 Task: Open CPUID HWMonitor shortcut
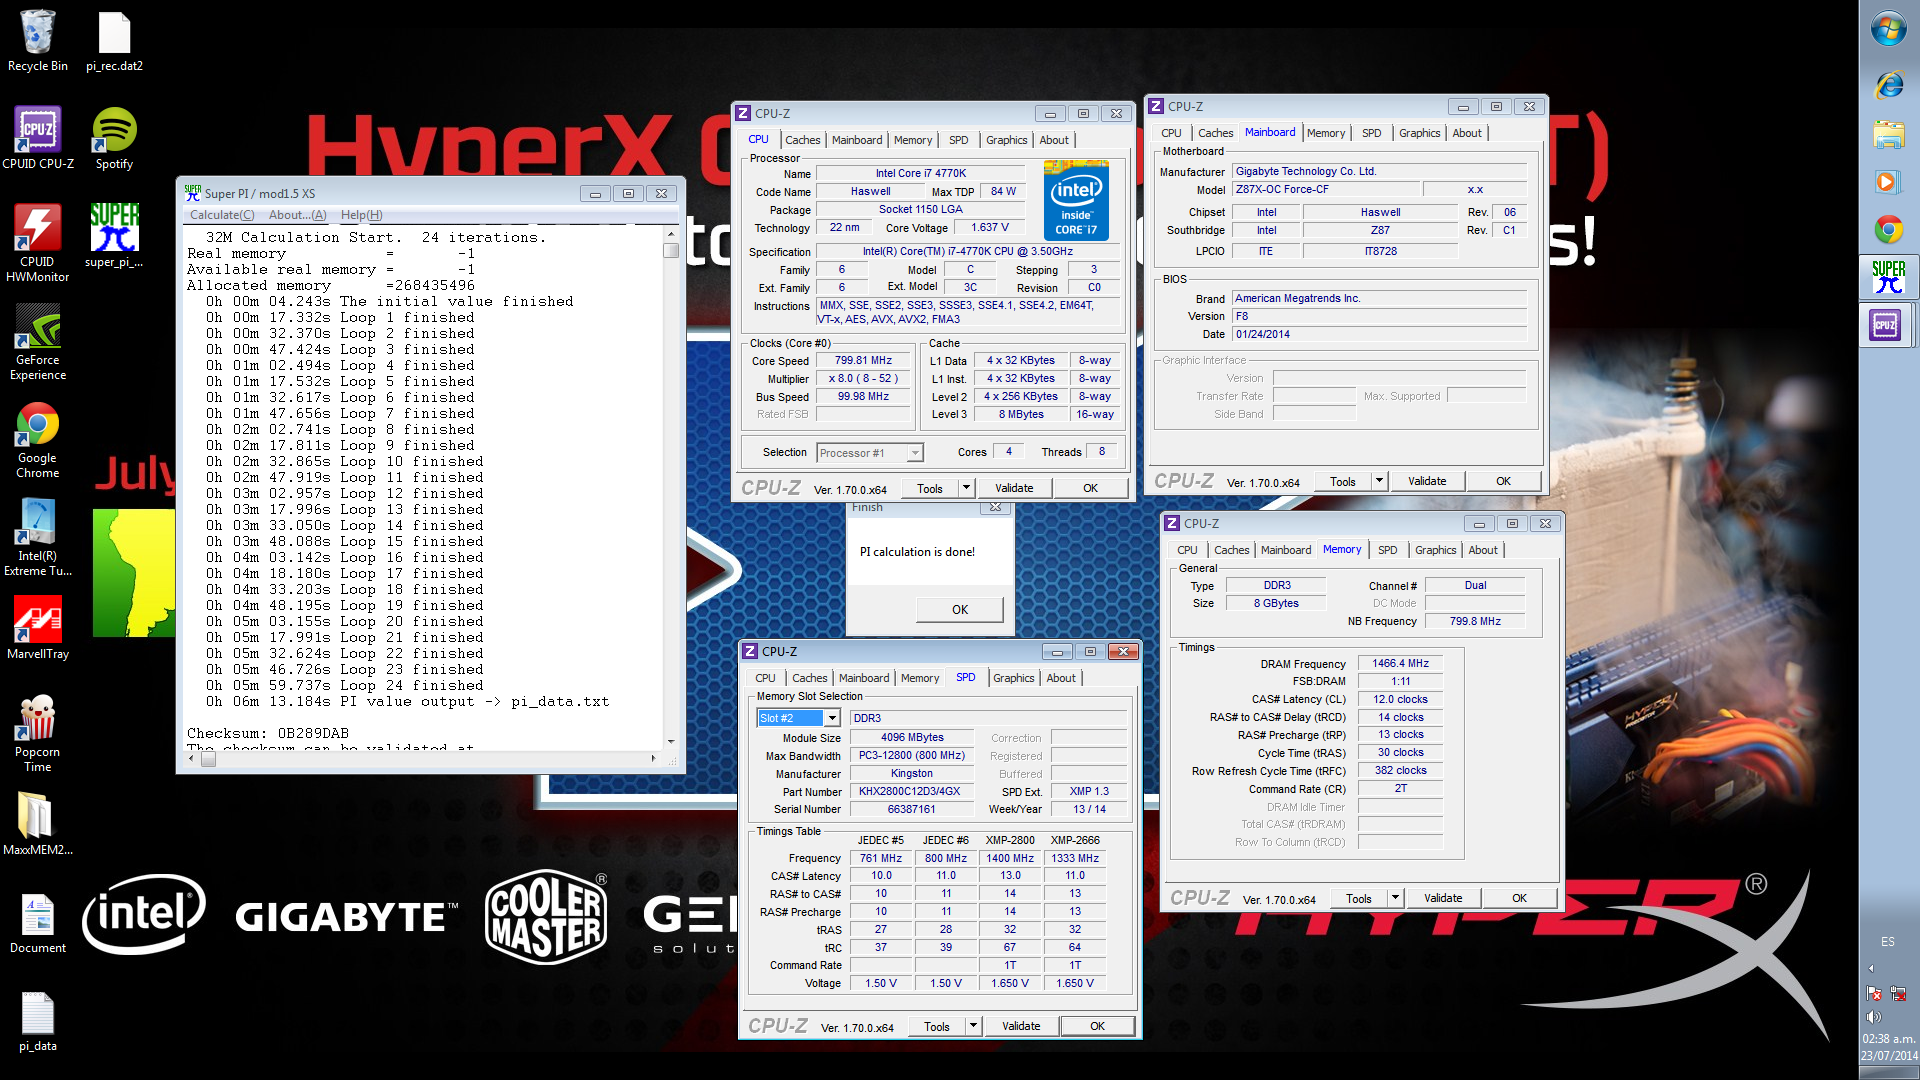point(37,243)
